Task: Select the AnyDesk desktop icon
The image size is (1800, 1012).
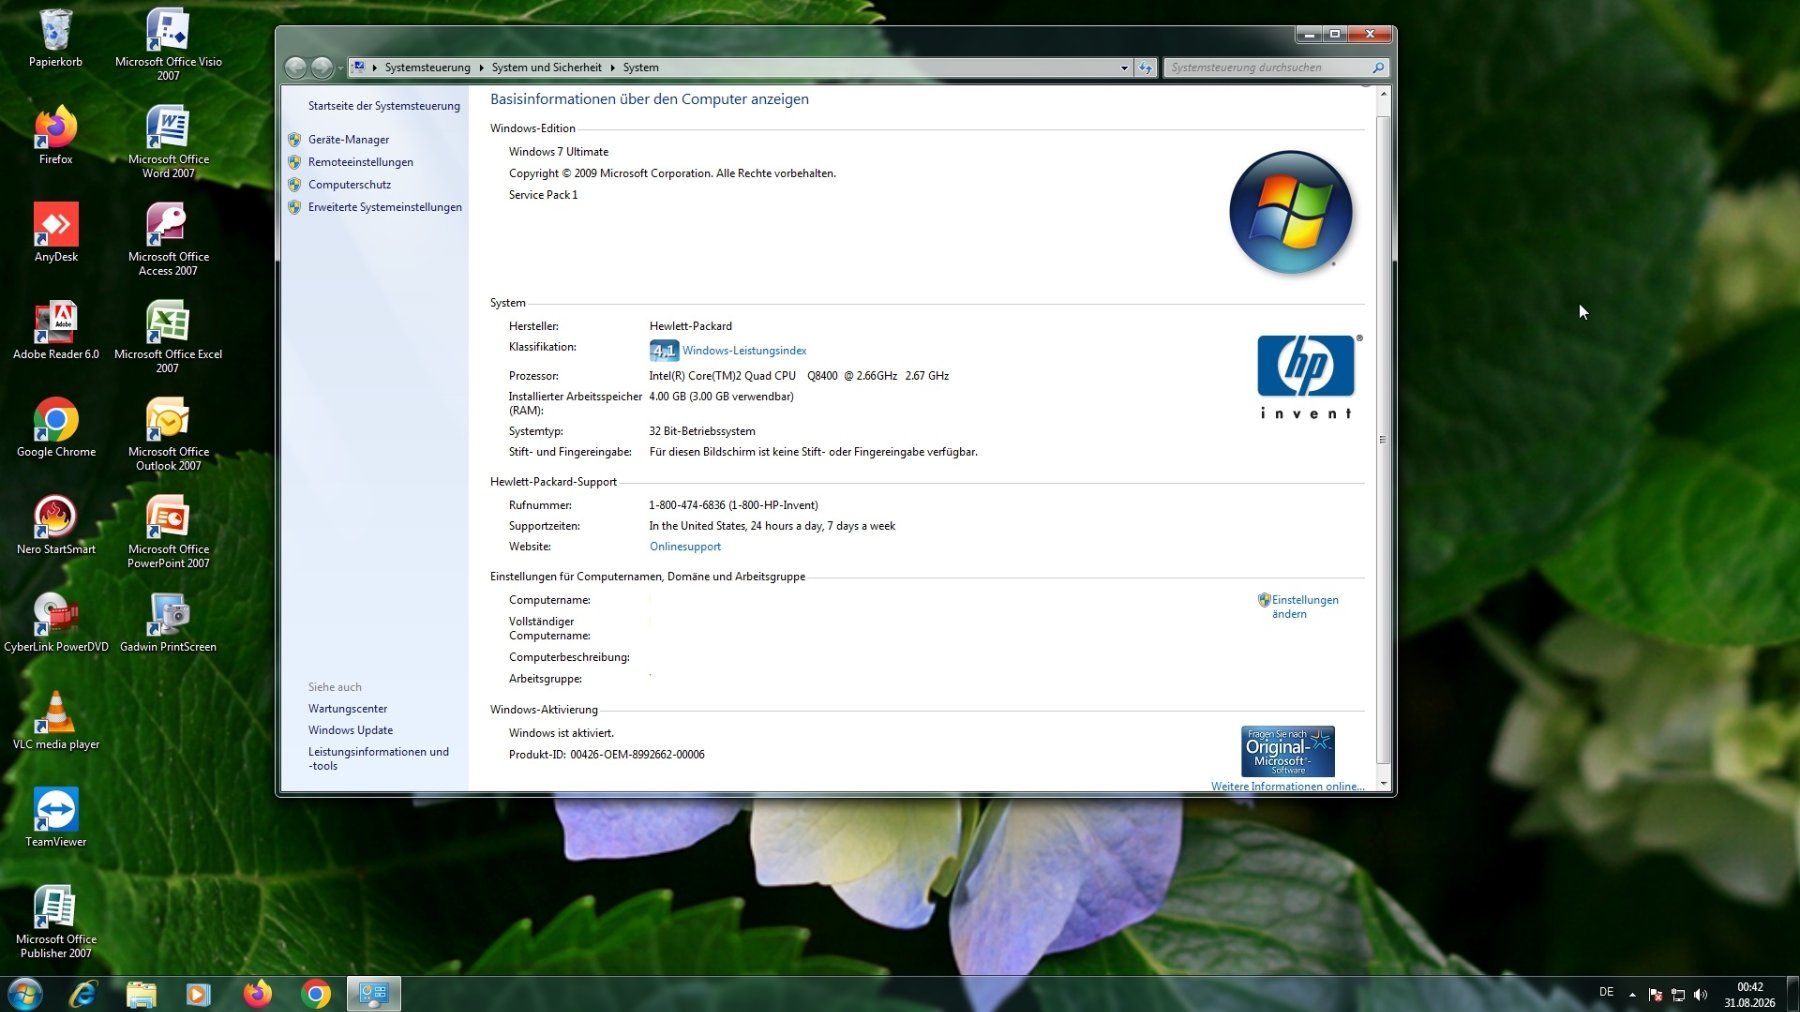Action: [55, 232]
